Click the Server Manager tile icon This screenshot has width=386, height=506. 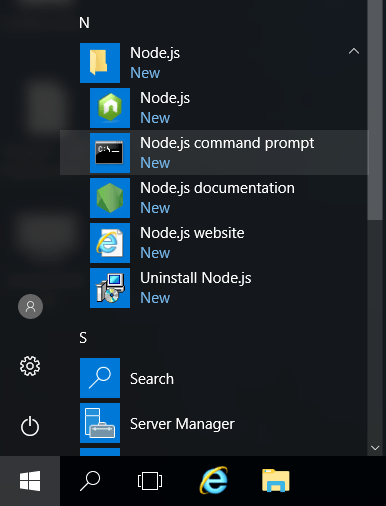tap(100, 423)
